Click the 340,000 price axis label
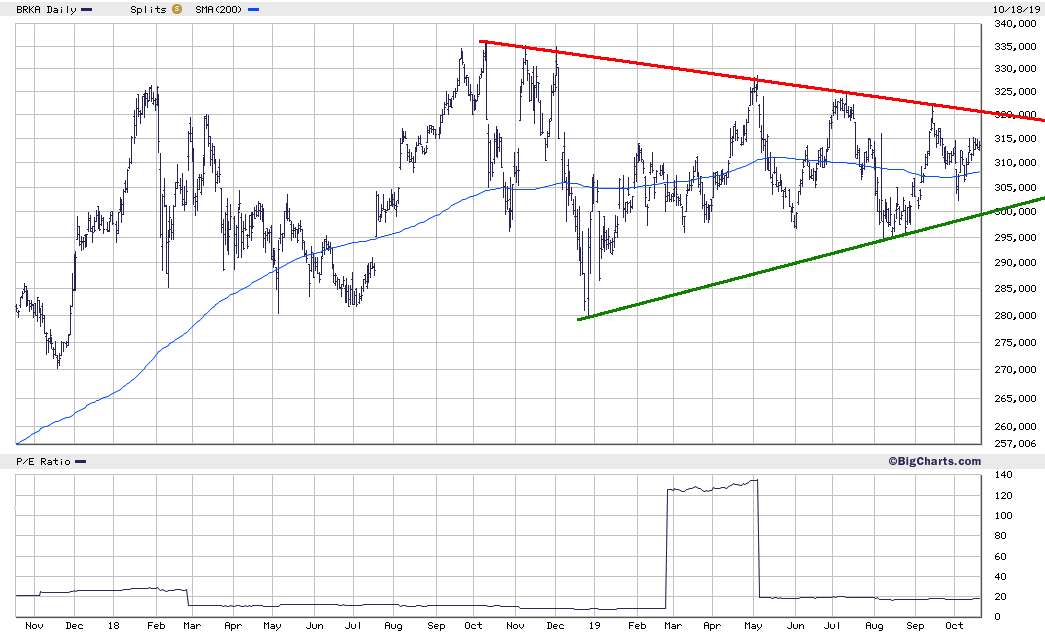This screenshot has width=1045, height=635. pos(1015,24)
